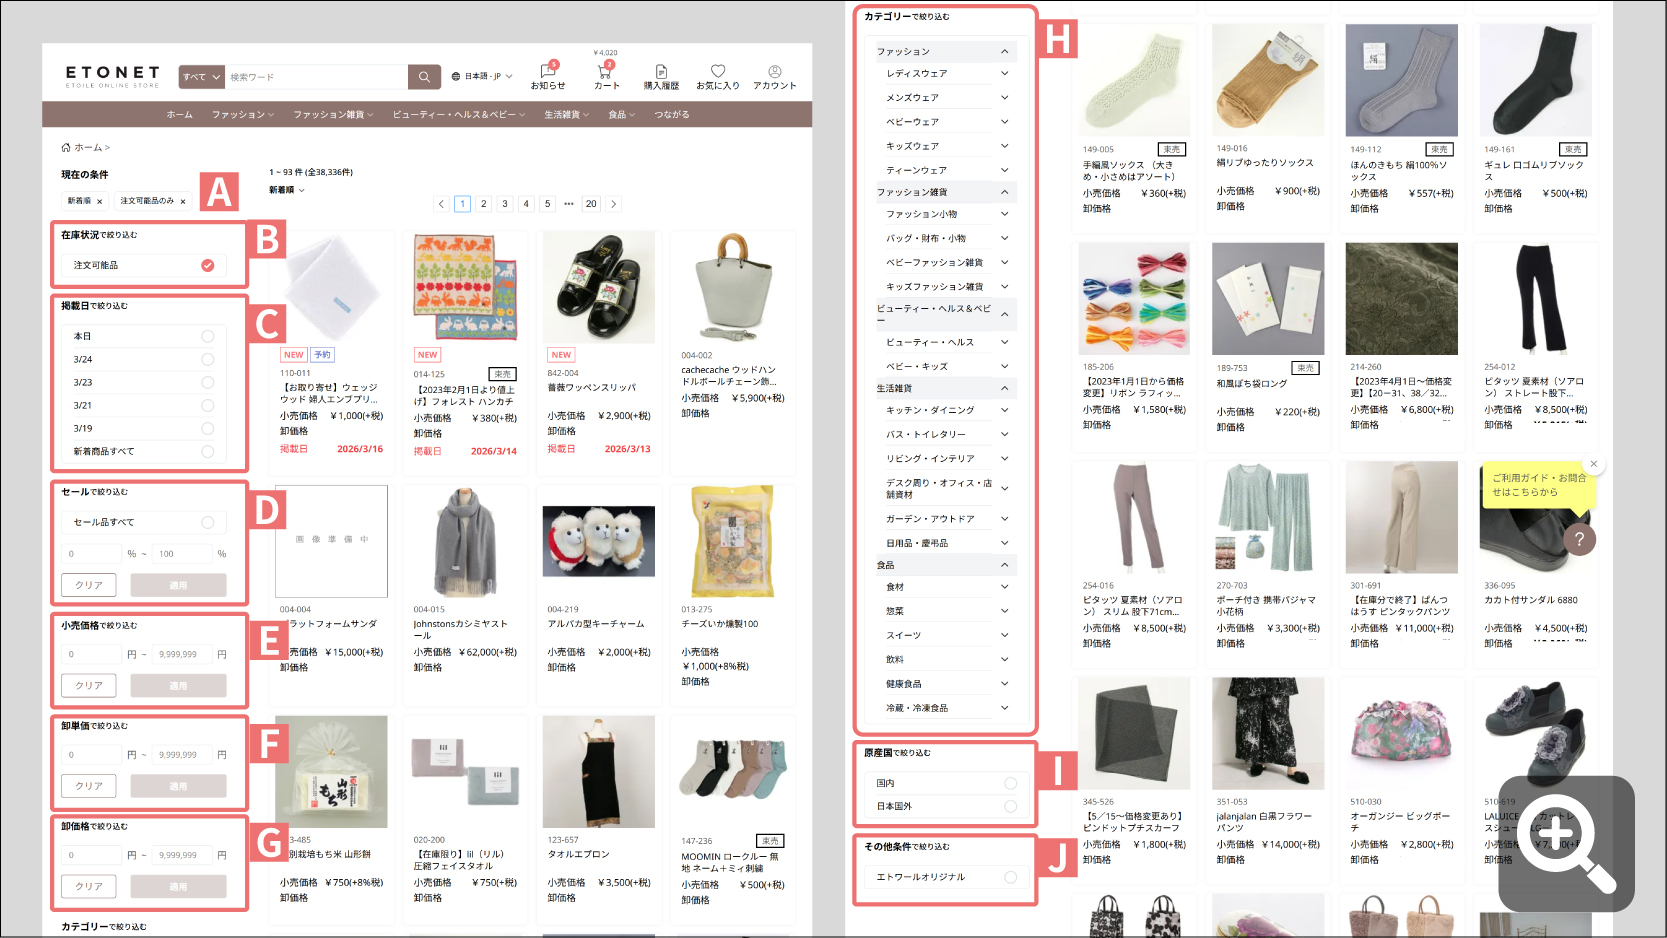Select the 3/23 posting date radio
The width and height of the screenshot is (1667, 938).
point(208,382)
